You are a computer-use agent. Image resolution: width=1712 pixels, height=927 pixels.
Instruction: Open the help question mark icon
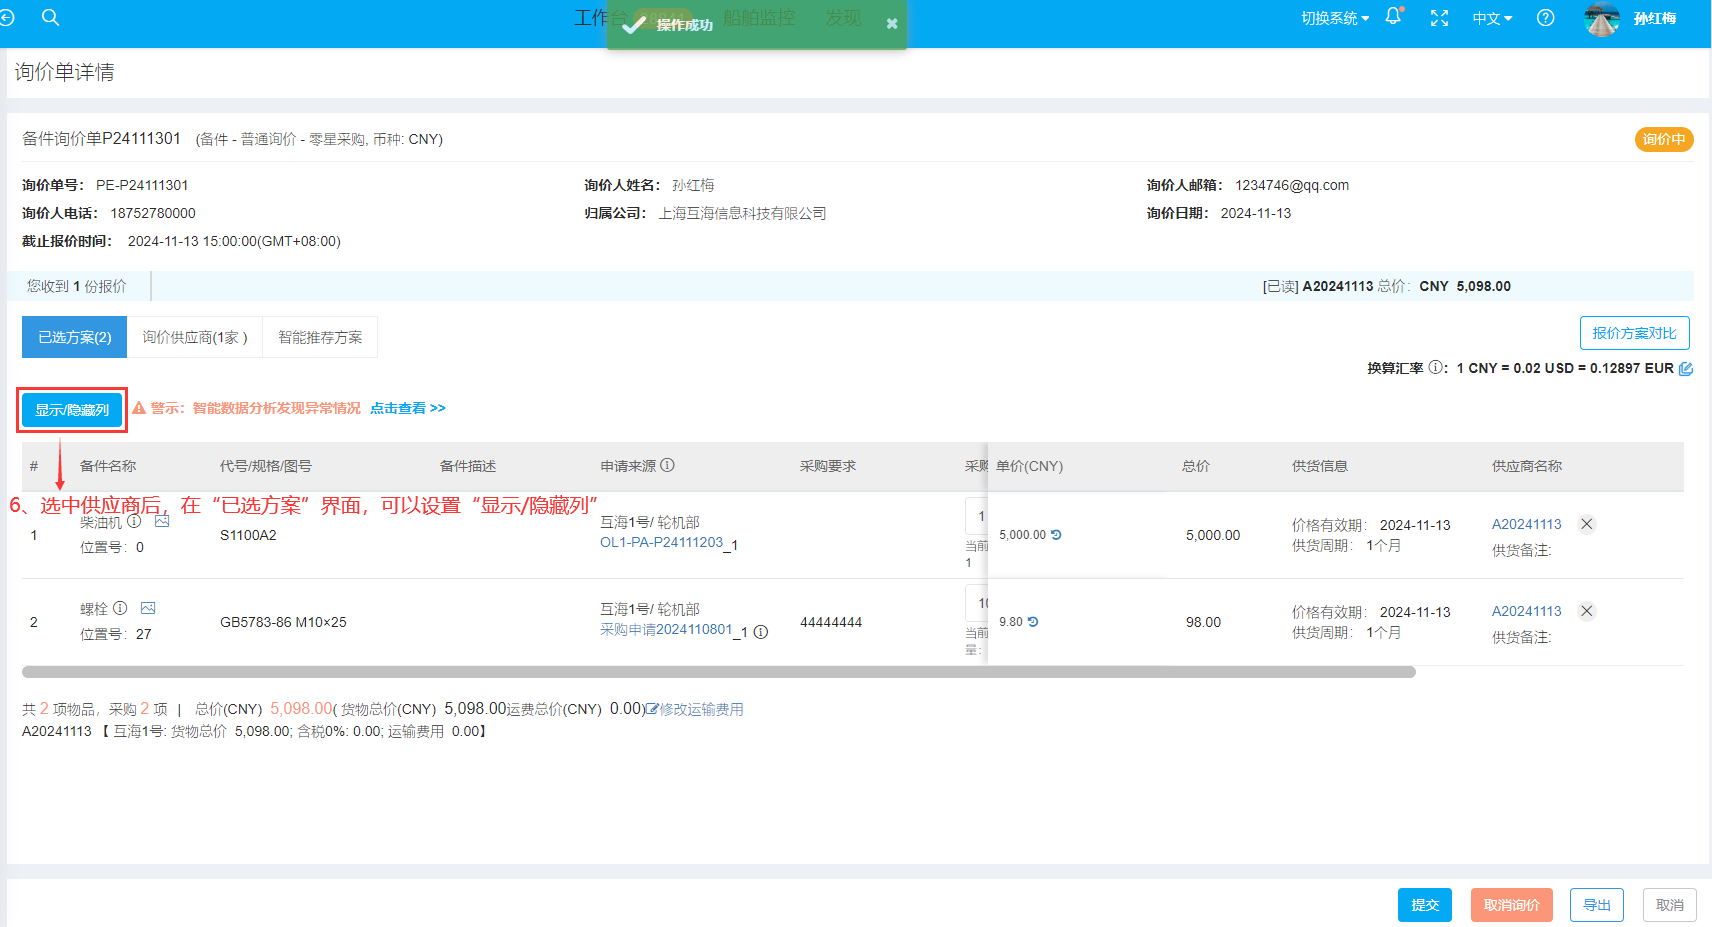pyautogui.click(x=1545, y=18)
